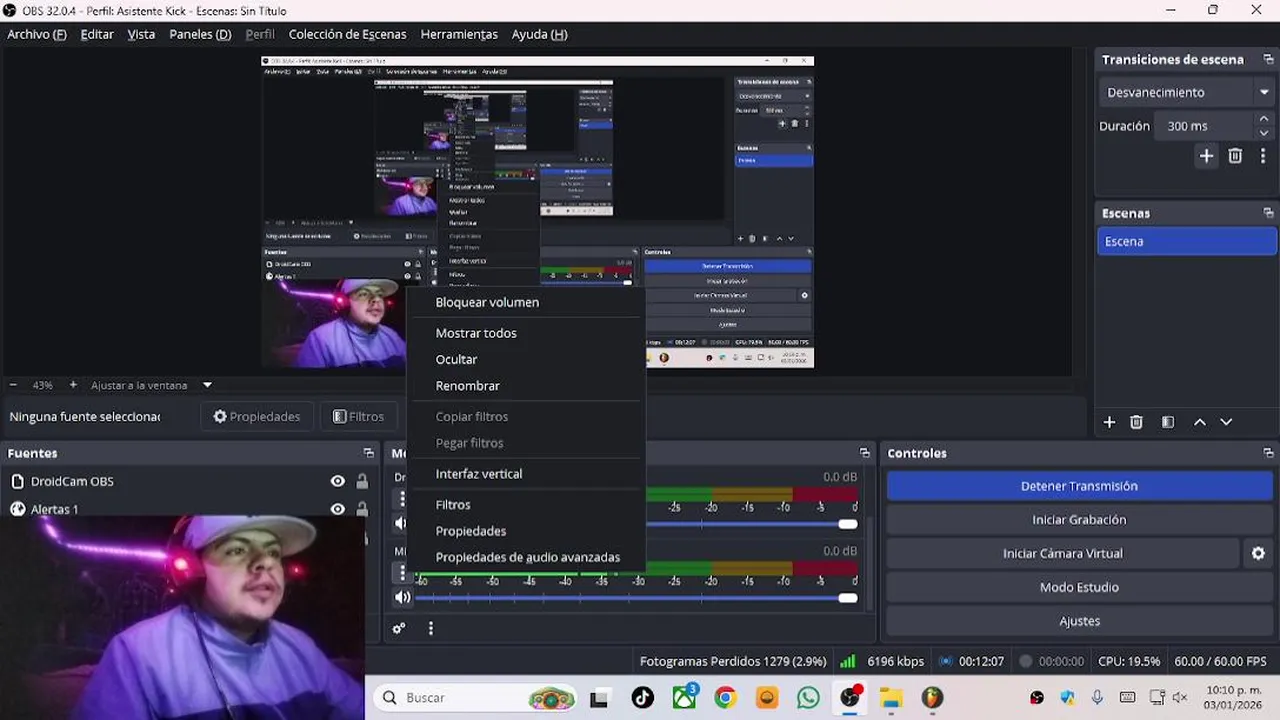The height and width of the screenshot is (720, 1280).
Task: Lock the DroidCam OBS source
Action: 362,481
